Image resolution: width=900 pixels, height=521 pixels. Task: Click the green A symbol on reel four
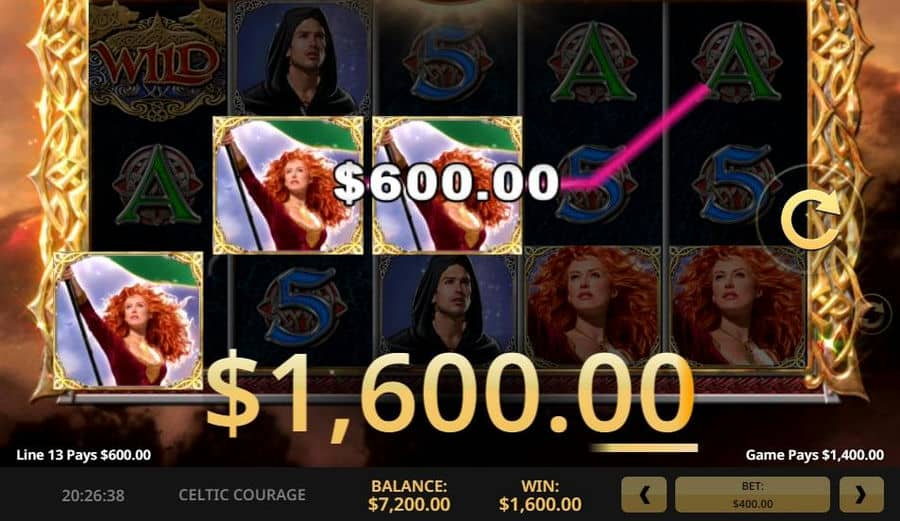(592, 62)
